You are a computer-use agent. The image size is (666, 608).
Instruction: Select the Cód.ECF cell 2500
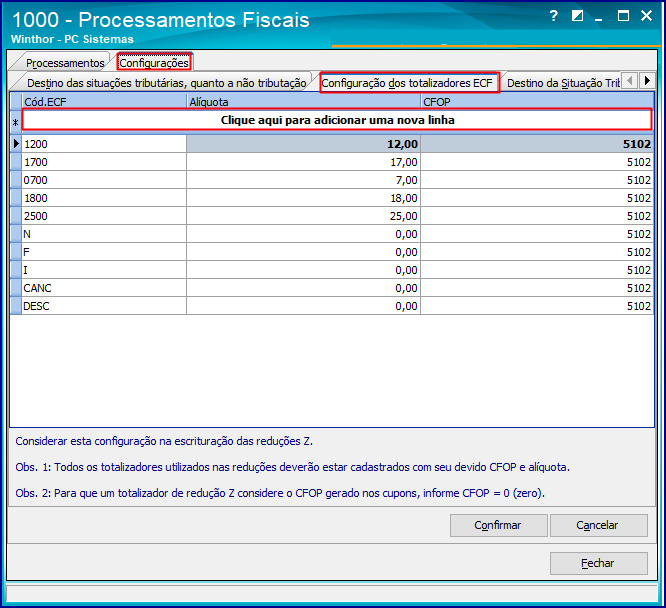pyautogui.click(x=104, y=216)
